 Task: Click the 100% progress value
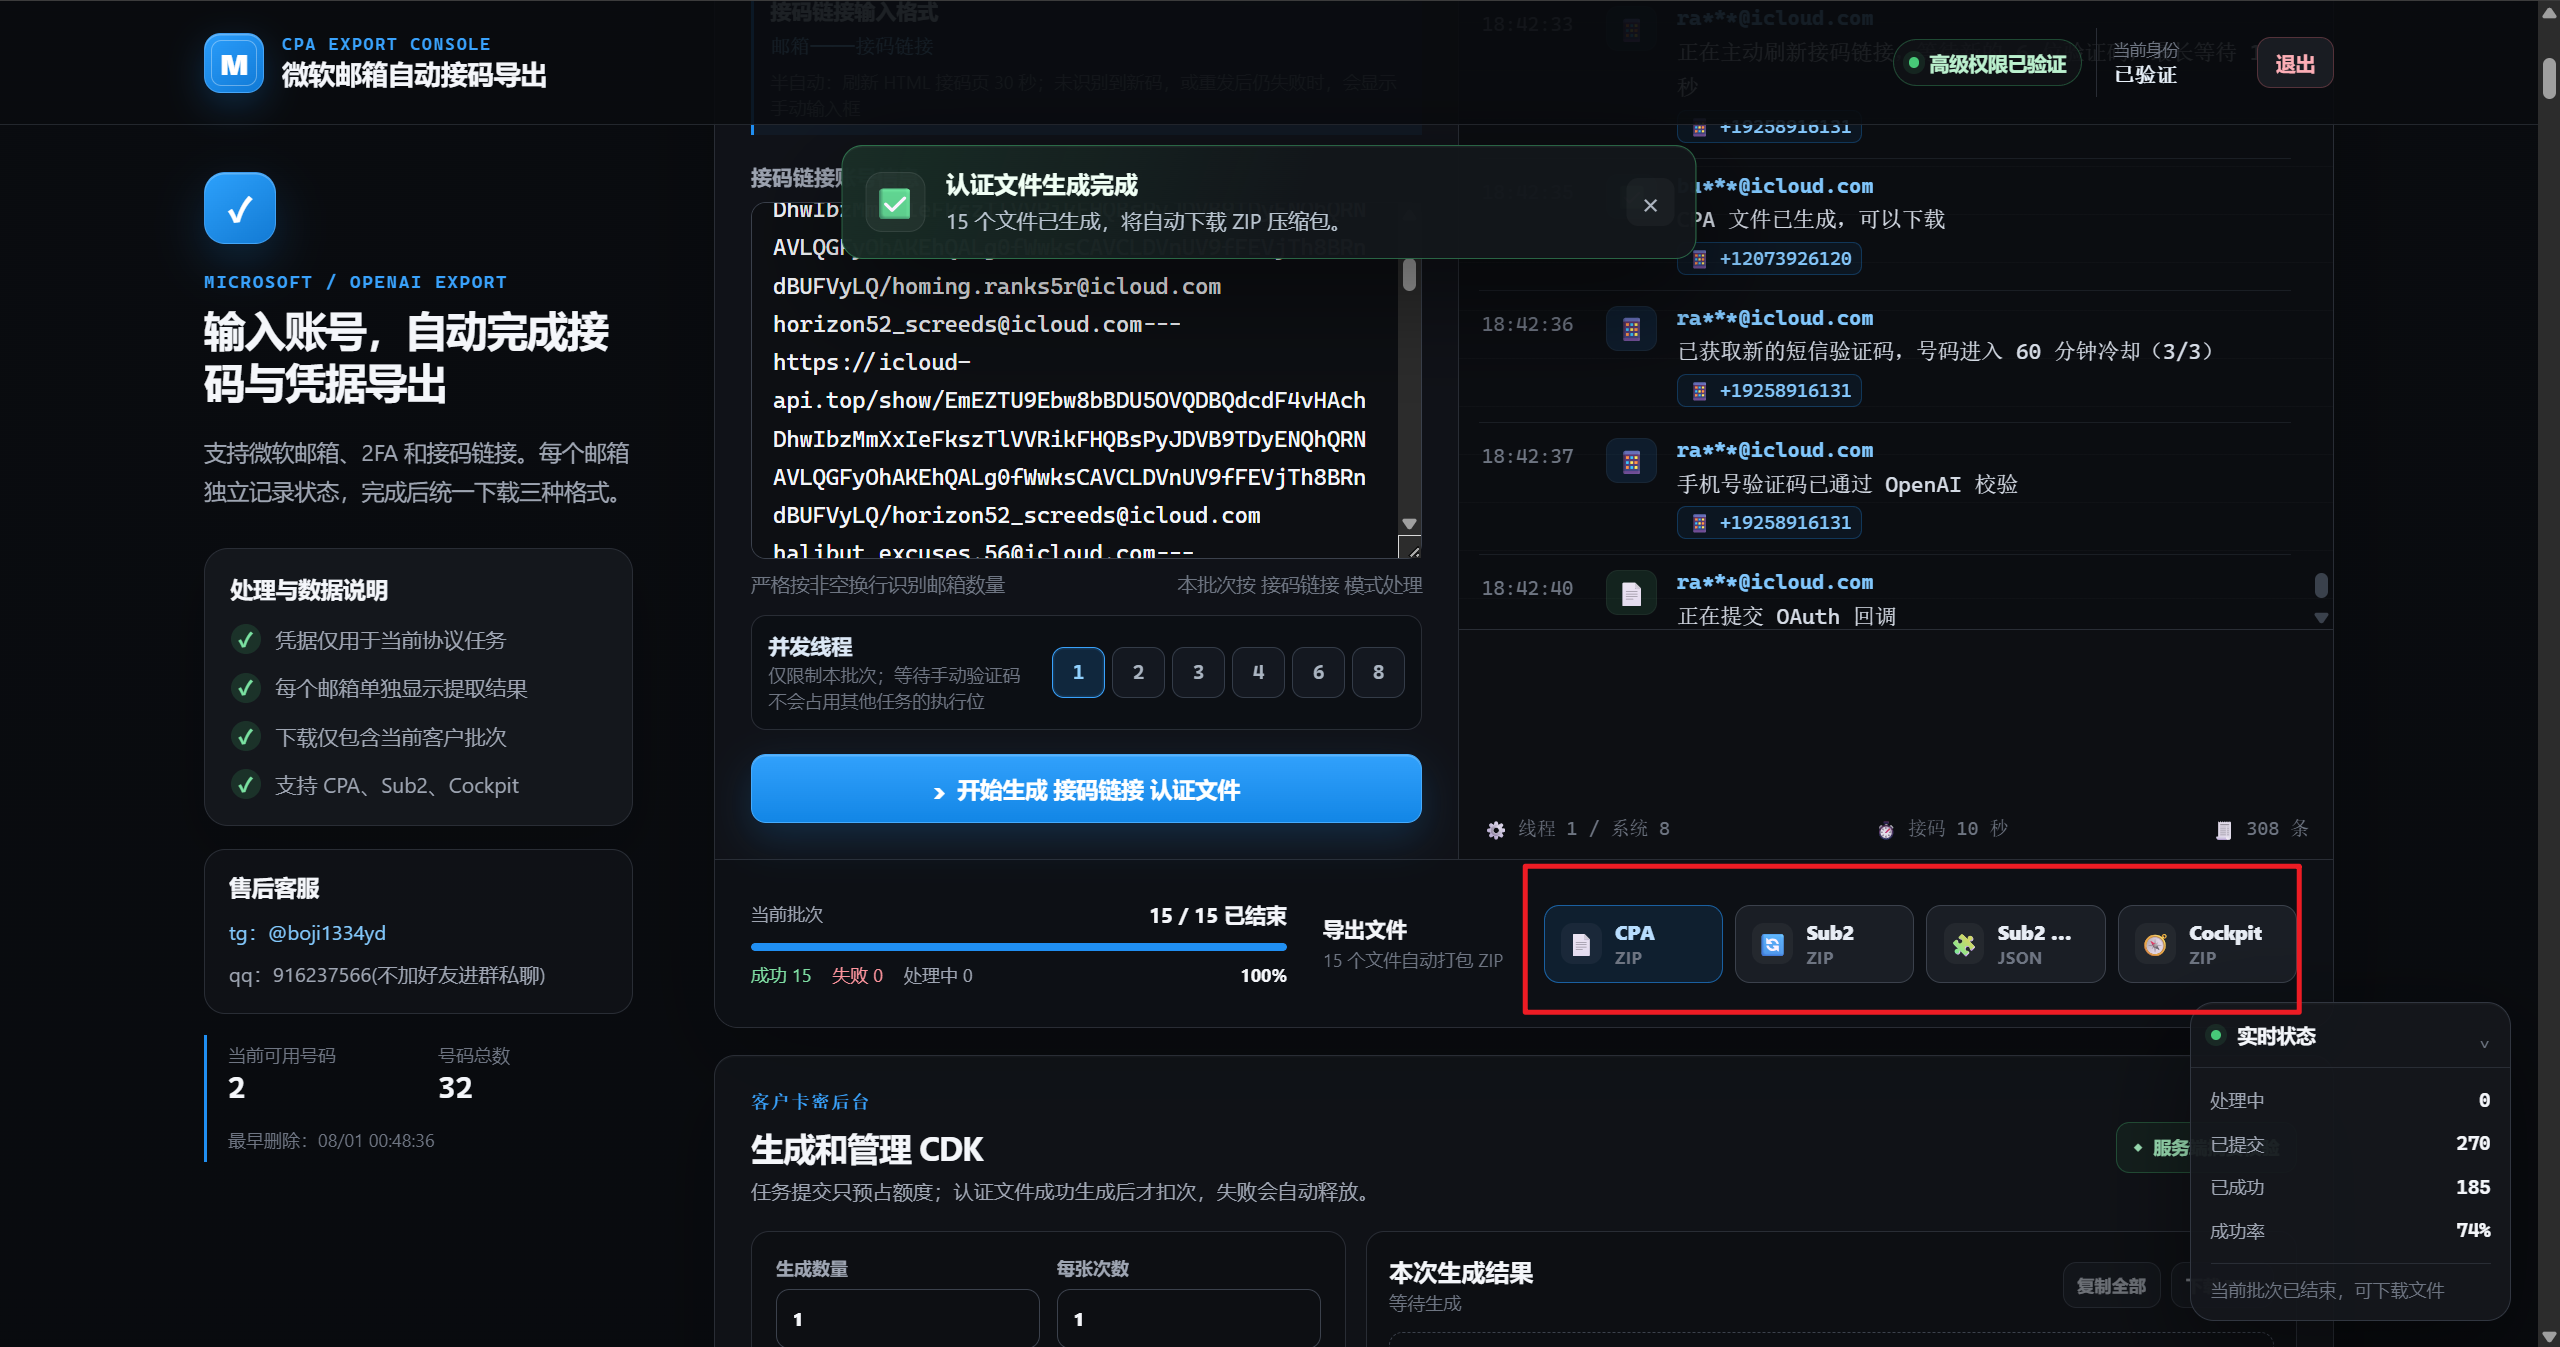click(x=1263, y=976)
